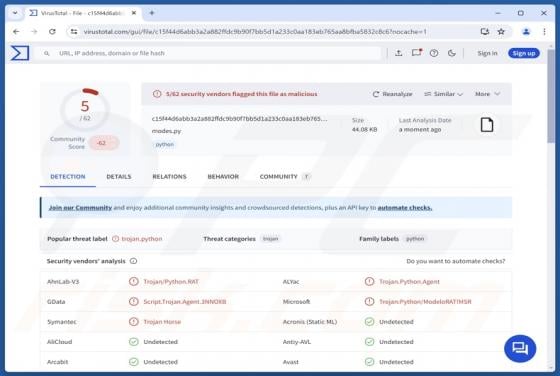Switch to the DETAILS tab
Viewport: 560px width, 376px height.
click(x=119, y=176)
